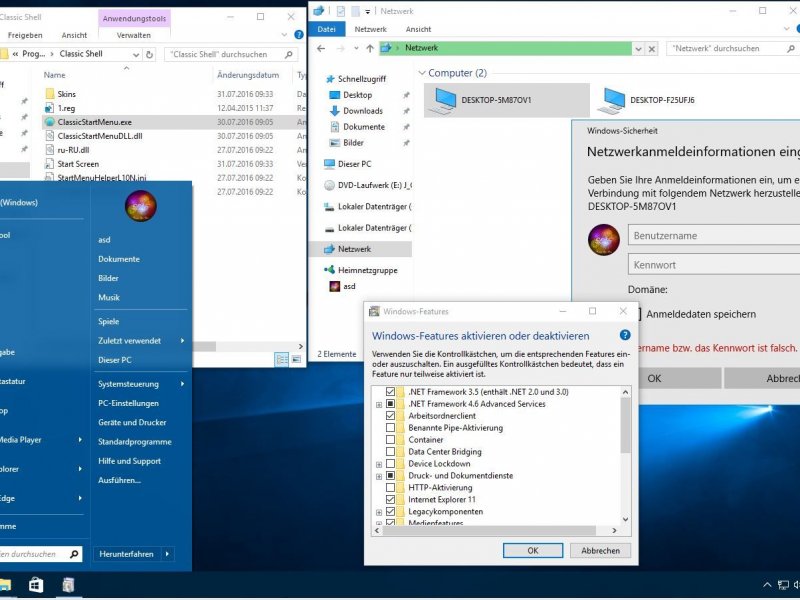Click the down scroll arrow of the features list

point(626,519)
